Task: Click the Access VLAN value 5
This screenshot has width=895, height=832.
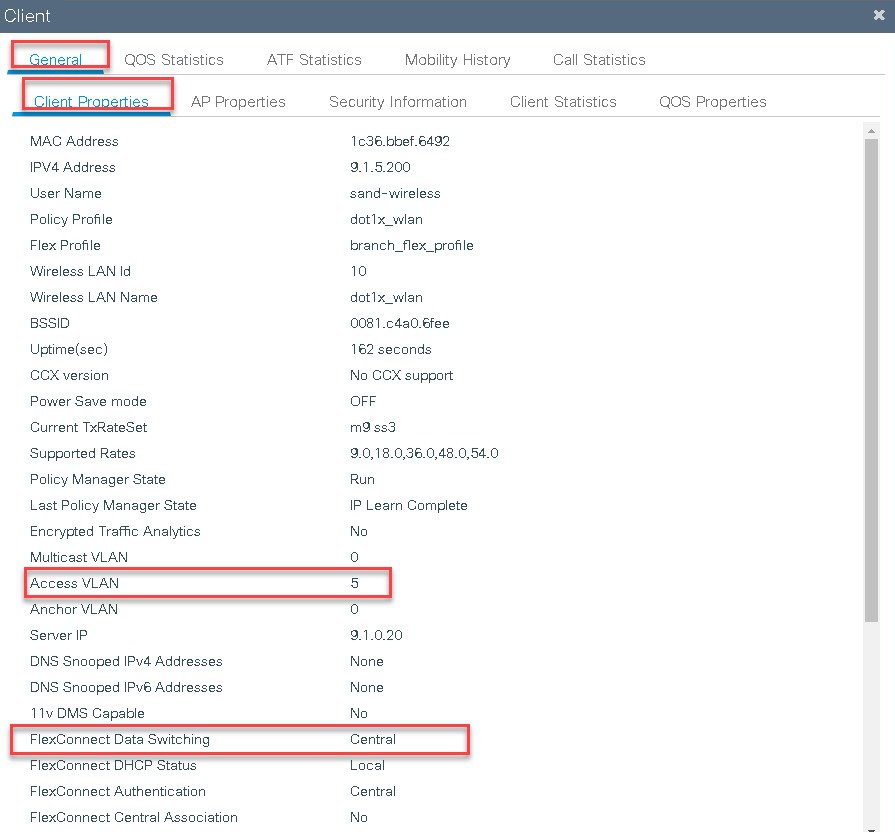Action: [x=354, y=583]
